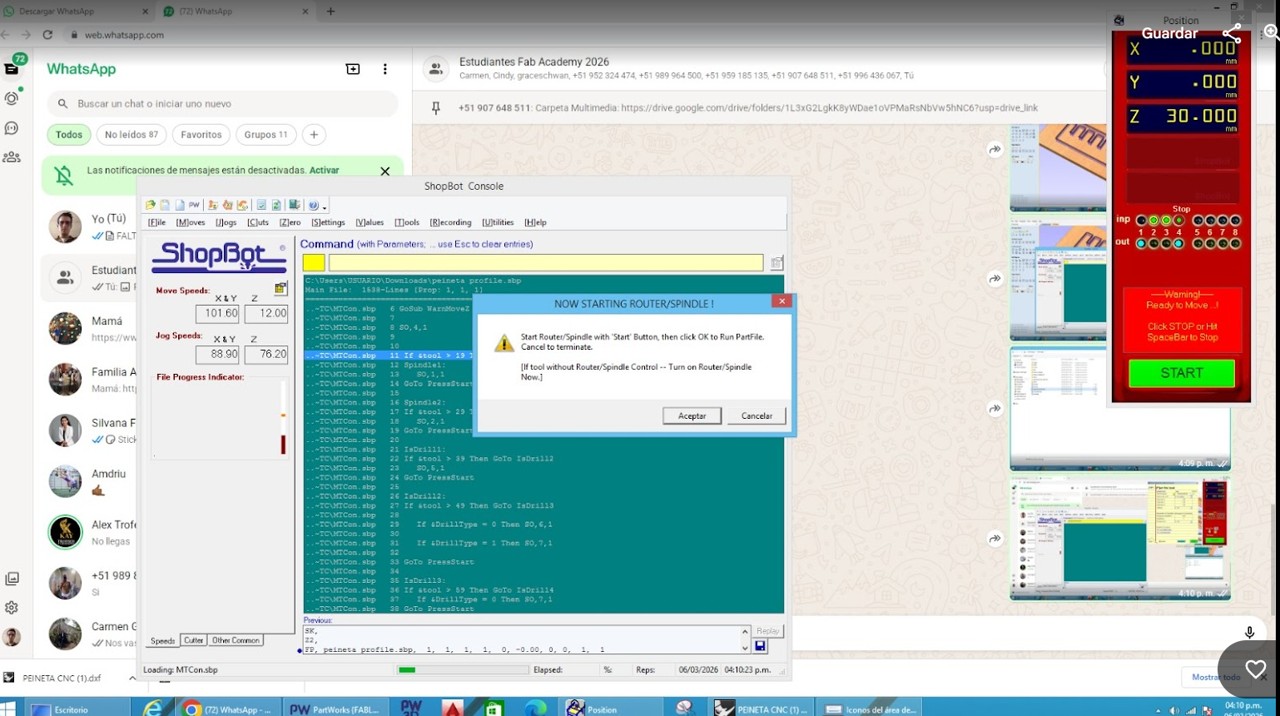The width and height of the screenshot is (1280, 716).
Task: Open the [J]ogs menu in ShopBot
Action: [226, 222]
